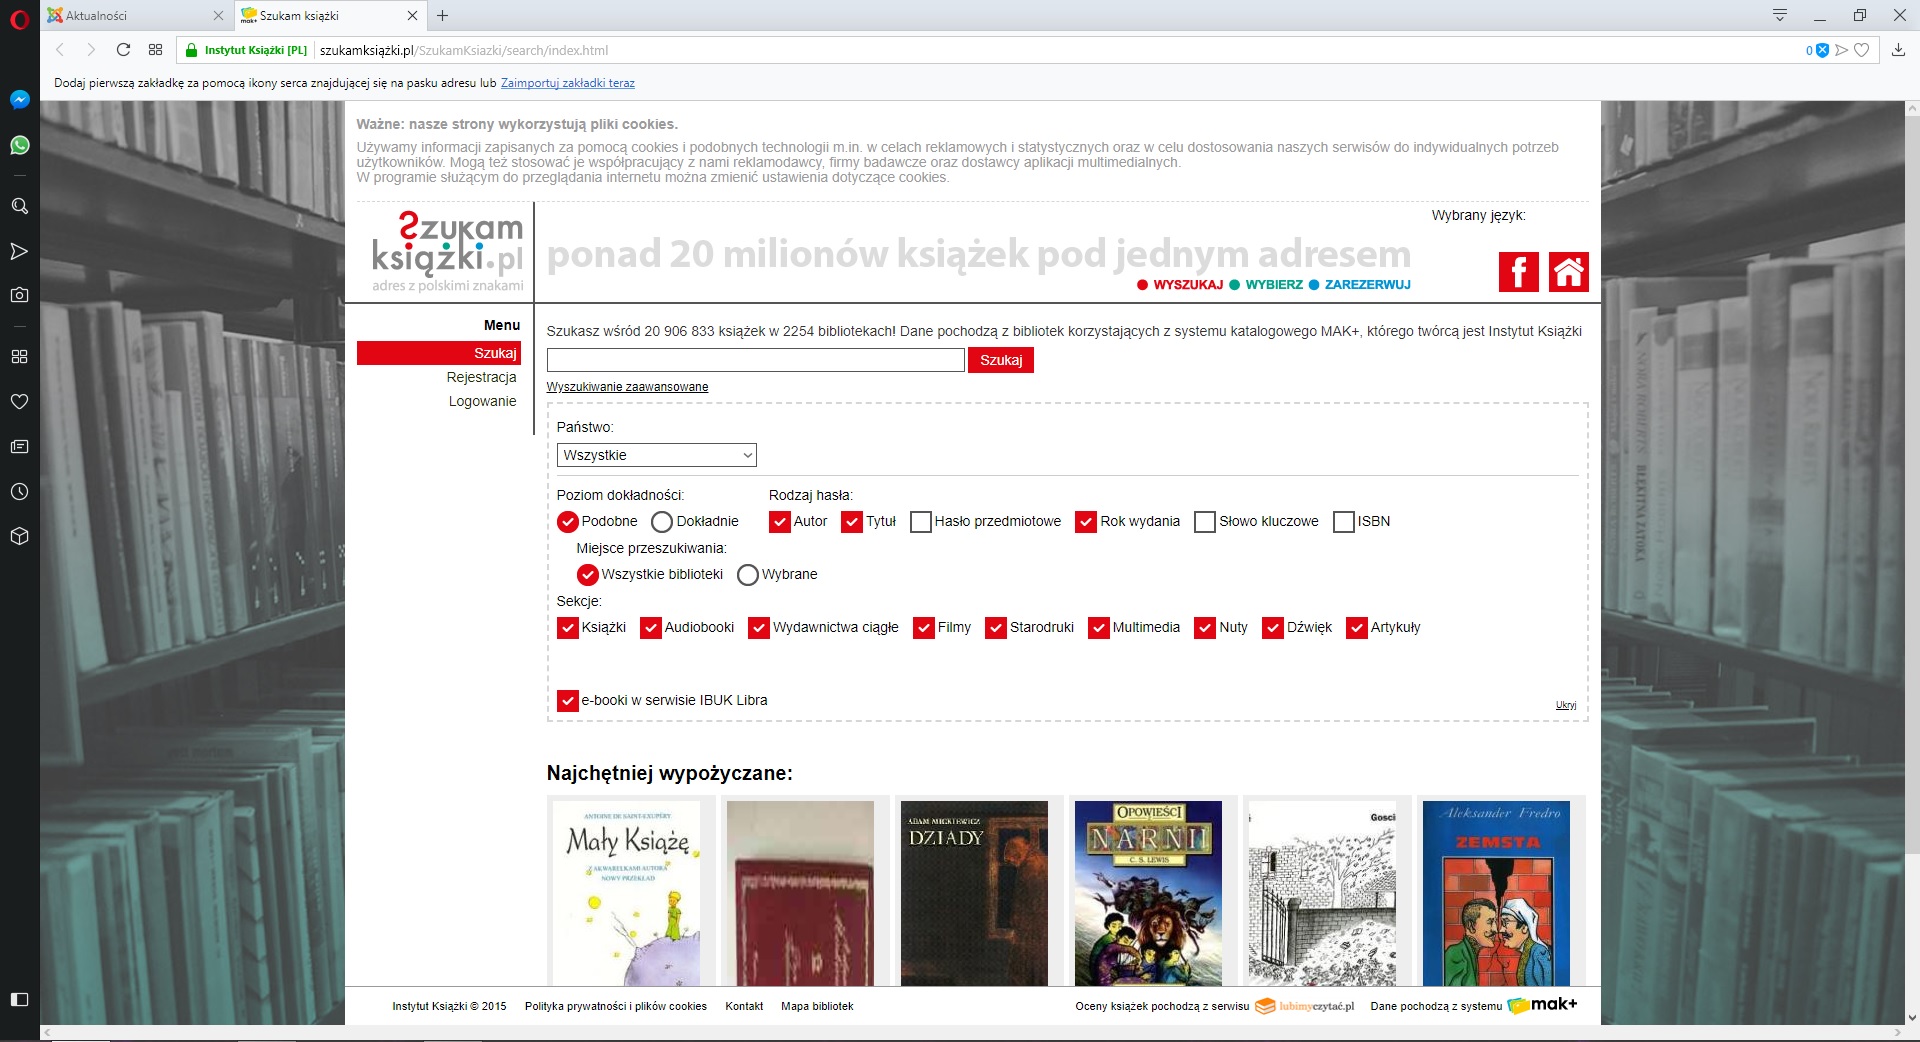Select the Dokładnie accuracy radio button
This screenshot has width=1920, height=1042.
tap(662, 522)
